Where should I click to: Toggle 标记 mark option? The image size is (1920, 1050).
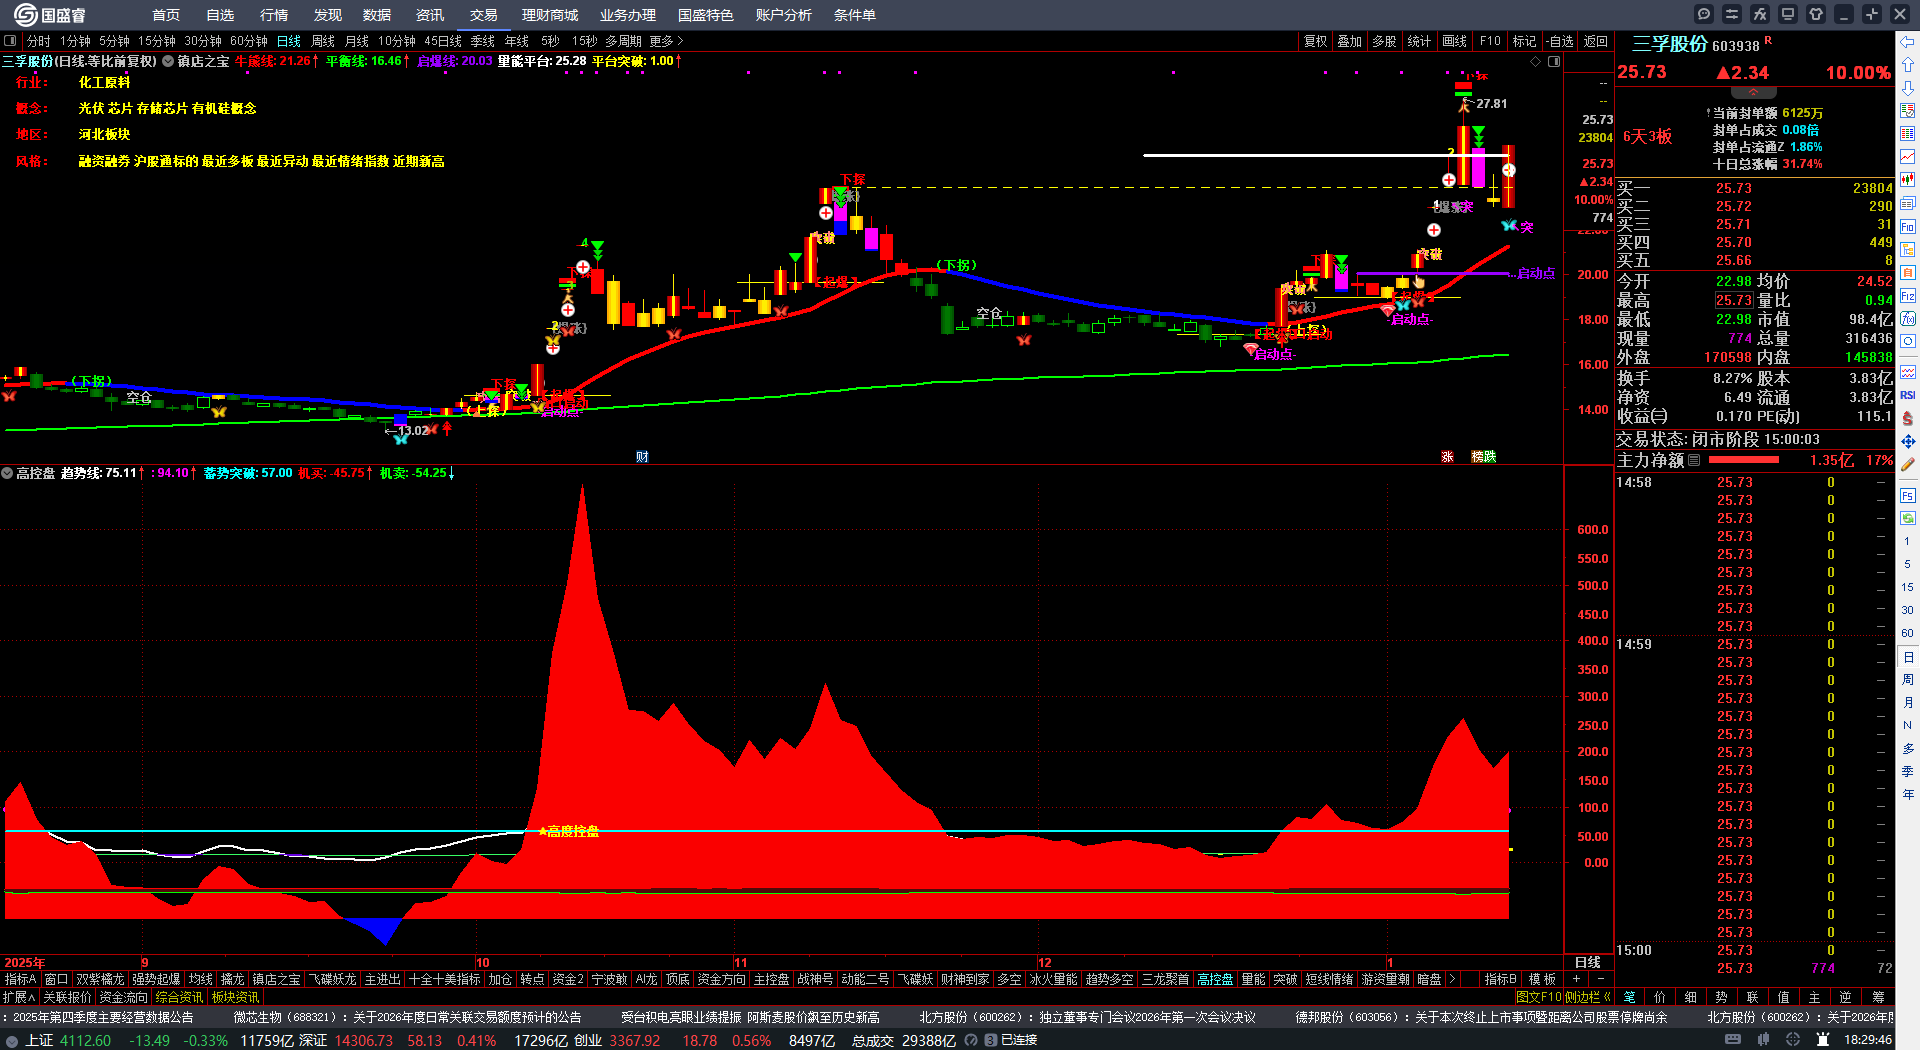(x=1525, y=41)
